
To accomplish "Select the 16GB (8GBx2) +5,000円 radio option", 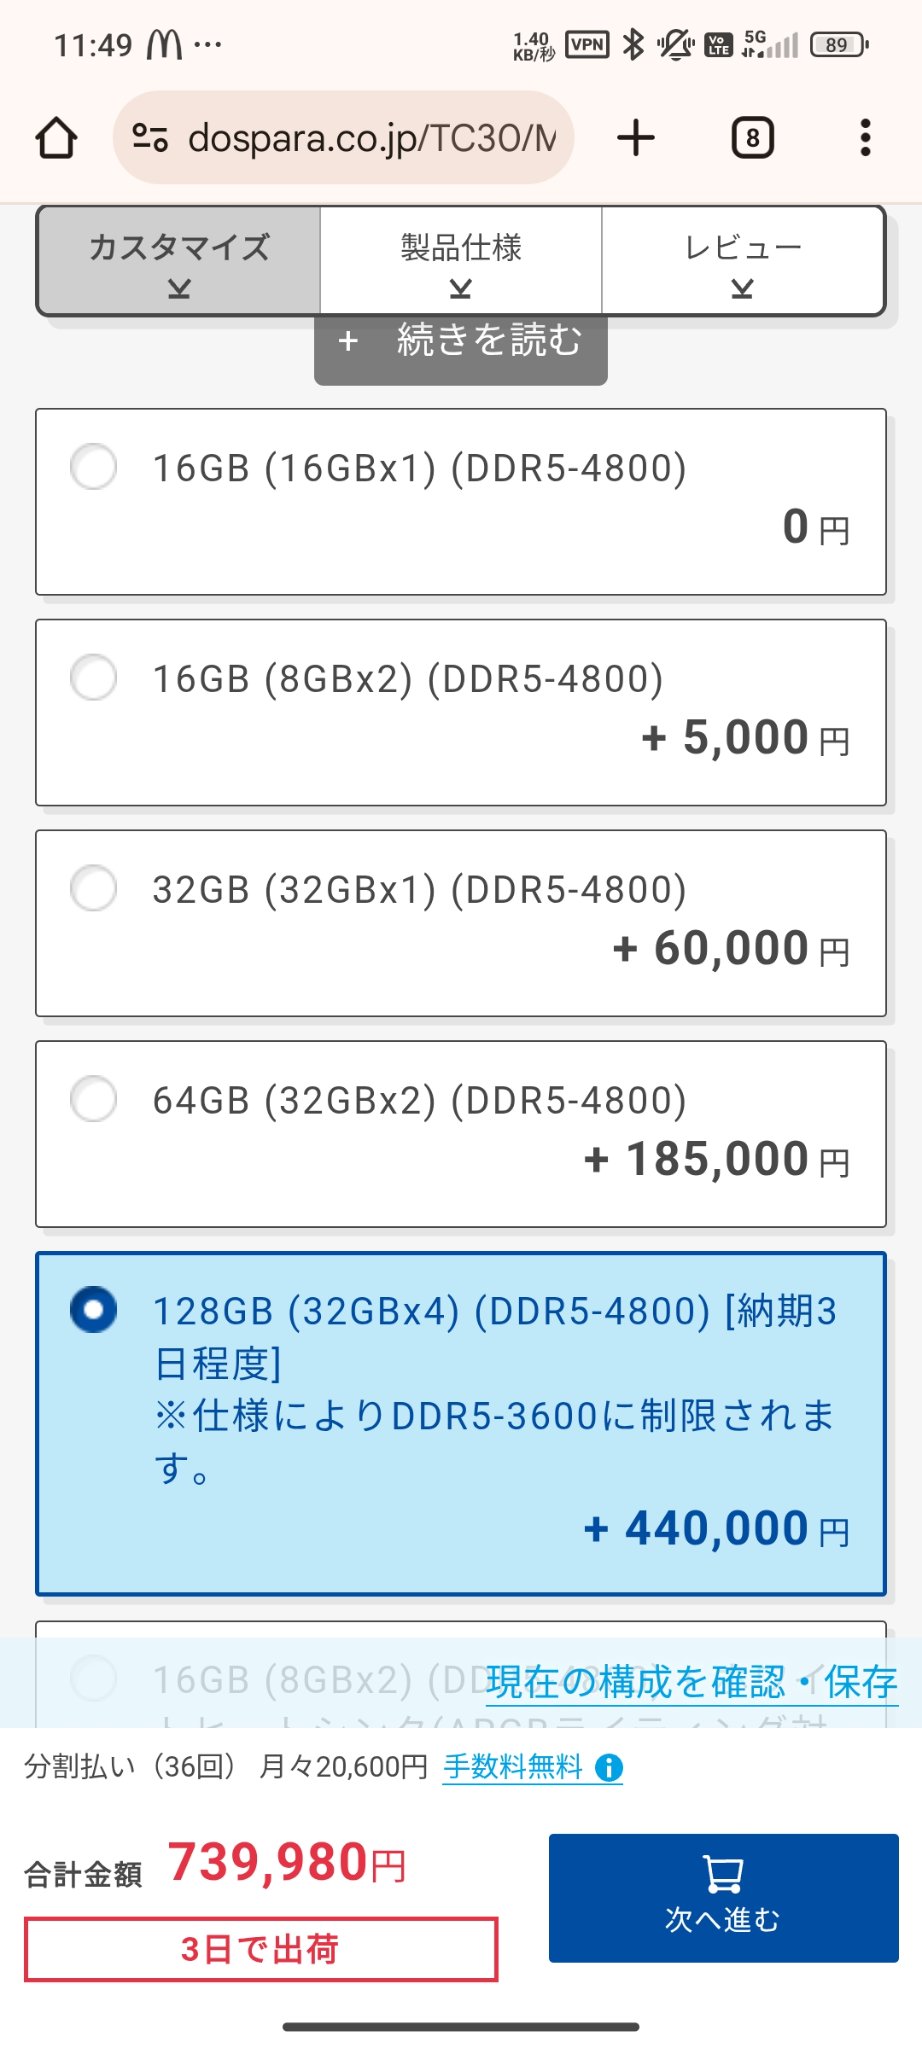I will tap(94, 678).
